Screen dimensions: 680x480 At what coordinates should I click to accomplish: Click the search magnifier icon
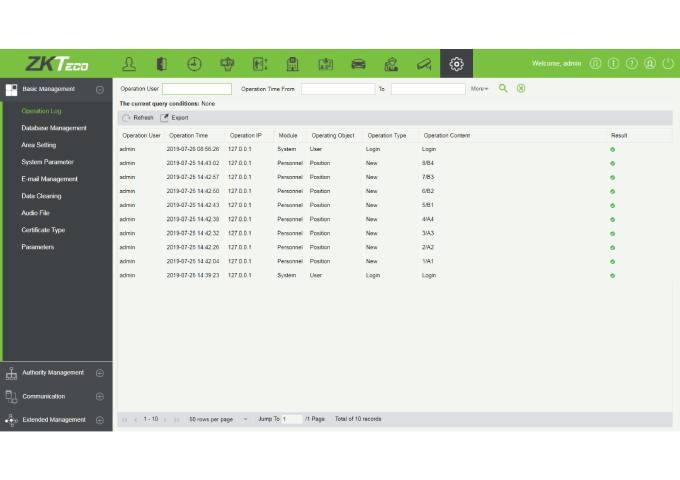[504, 89]
